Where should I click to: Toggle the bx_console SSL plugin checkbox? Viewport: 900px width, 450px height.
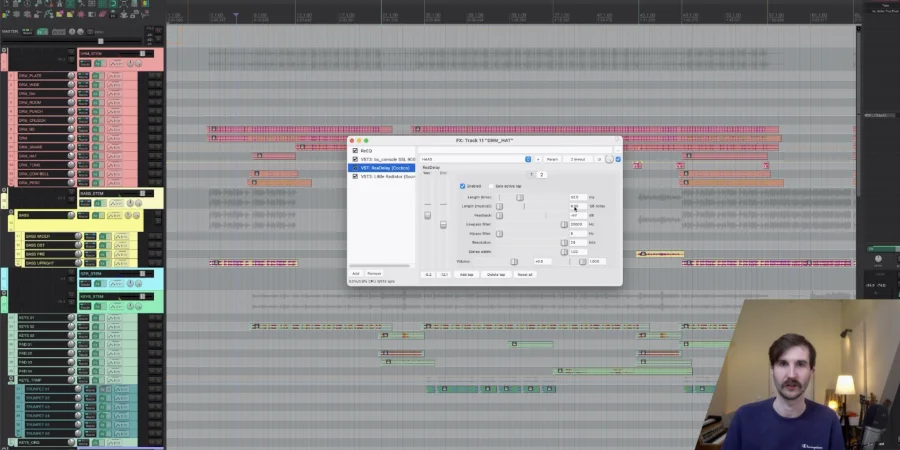coord(355,159)
